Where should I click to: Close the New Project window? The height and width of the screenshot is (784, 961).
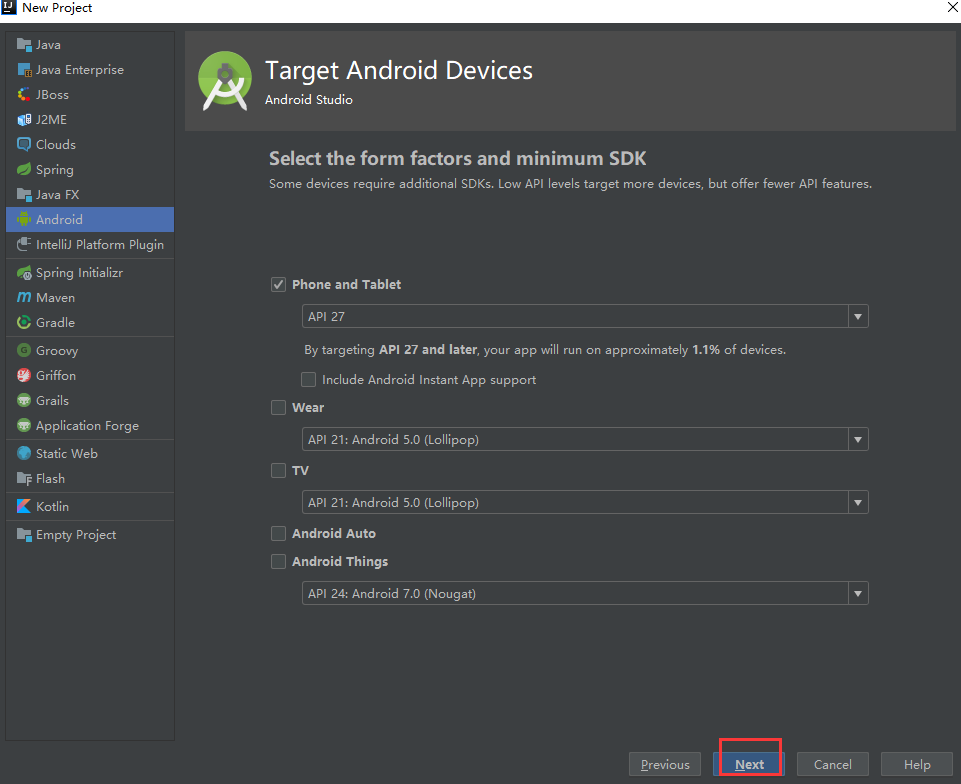[952, 7]
